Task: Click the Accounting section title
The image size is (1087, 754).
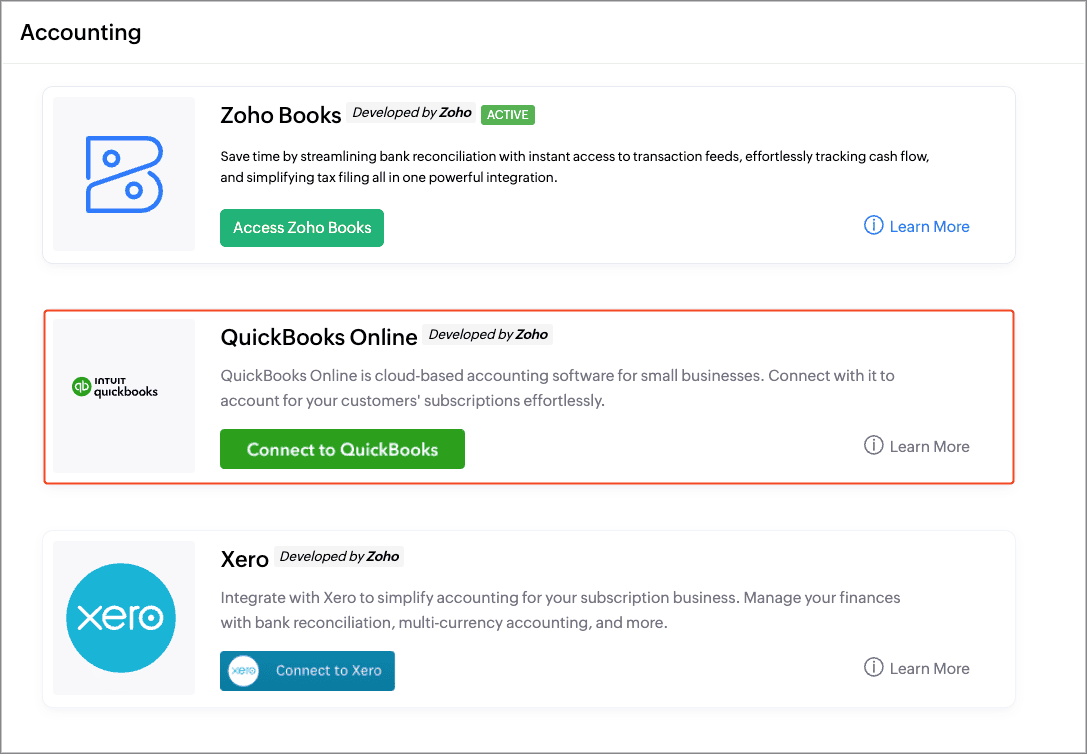Action: [x=81, y=33]
